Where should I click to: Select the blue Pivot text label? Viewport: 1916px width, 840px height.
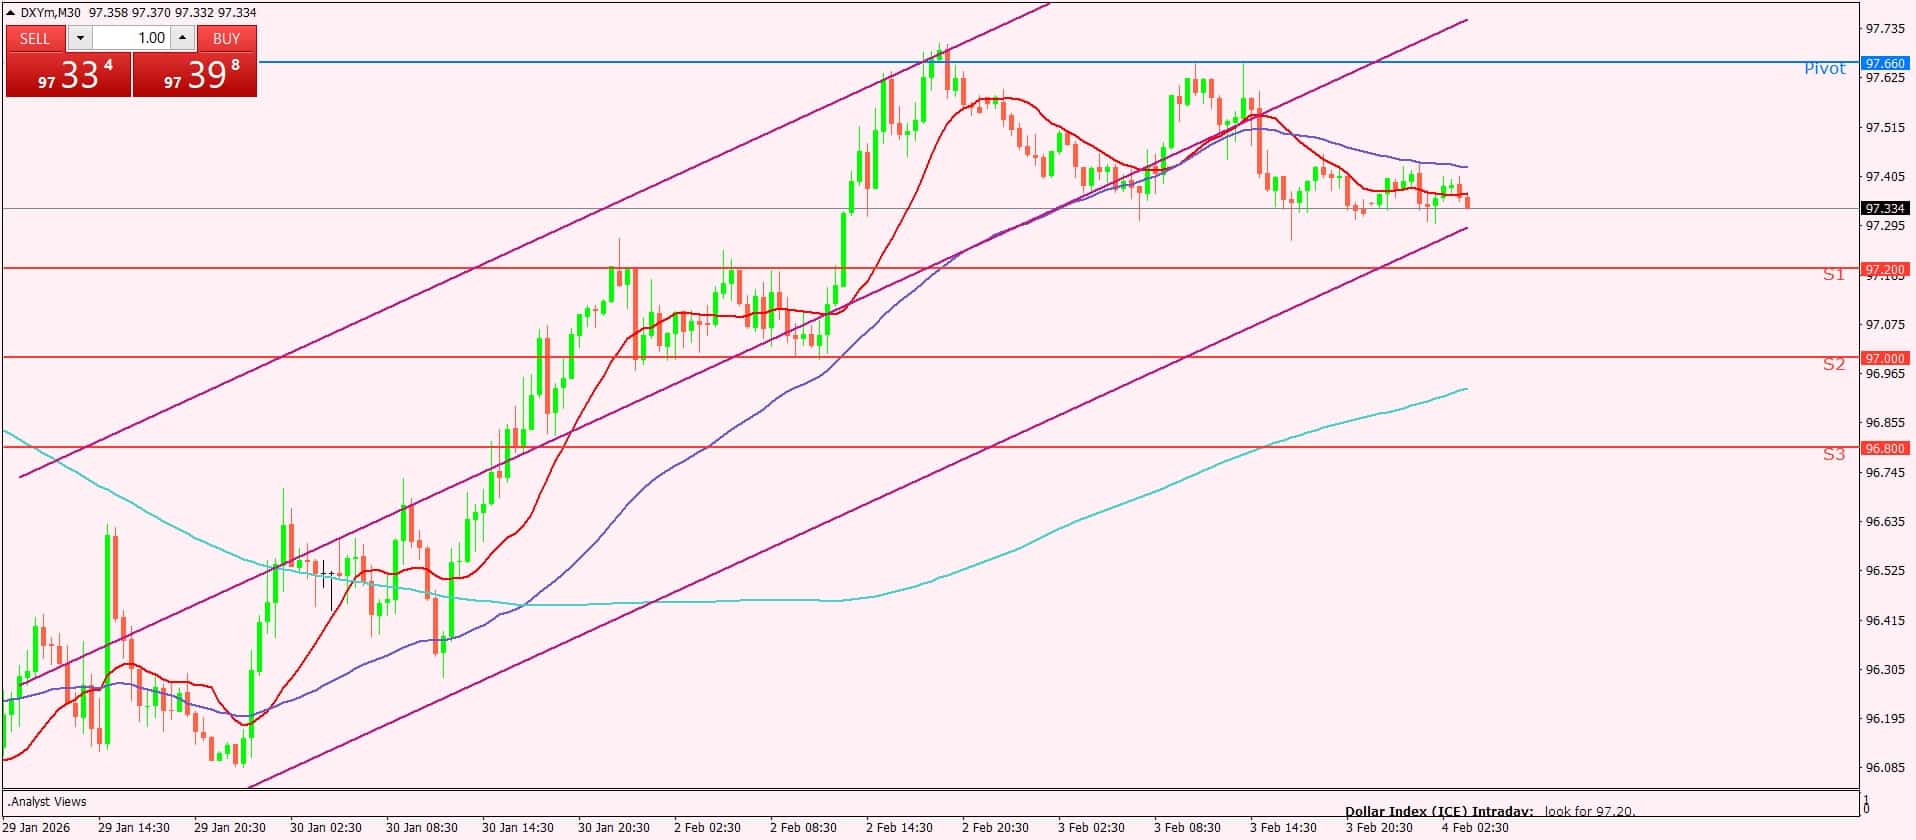point(1824,69)
